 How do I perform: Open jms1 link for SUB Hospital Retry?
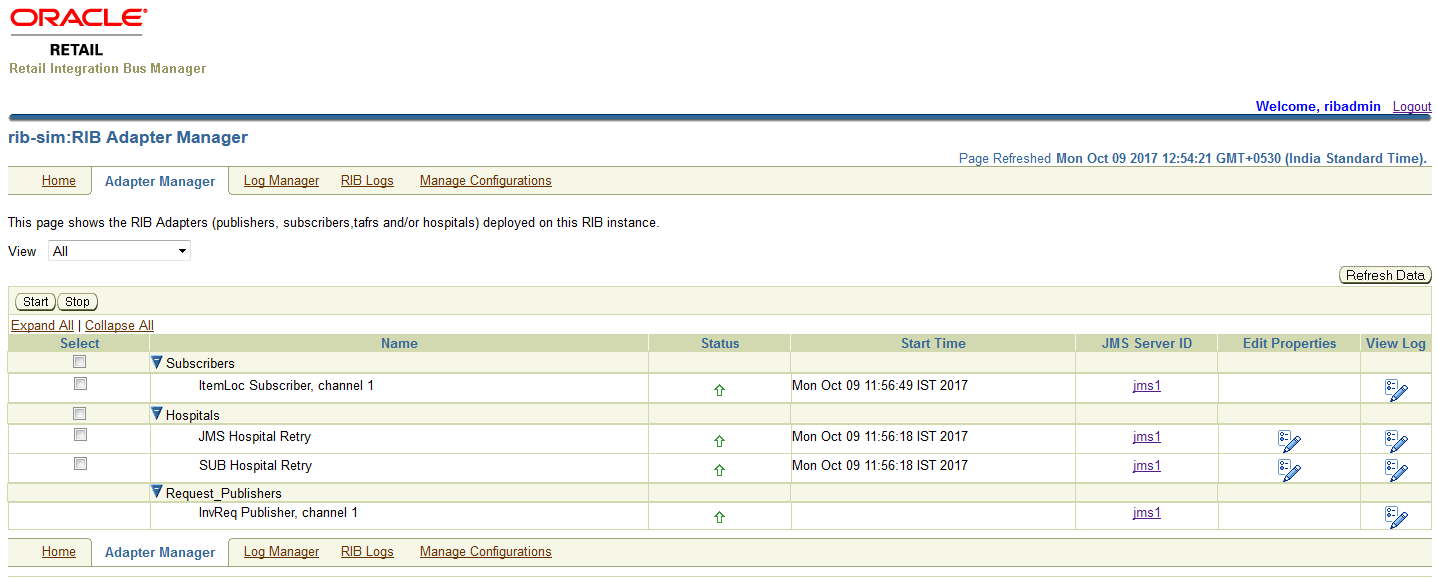[x=1147, y=465]
